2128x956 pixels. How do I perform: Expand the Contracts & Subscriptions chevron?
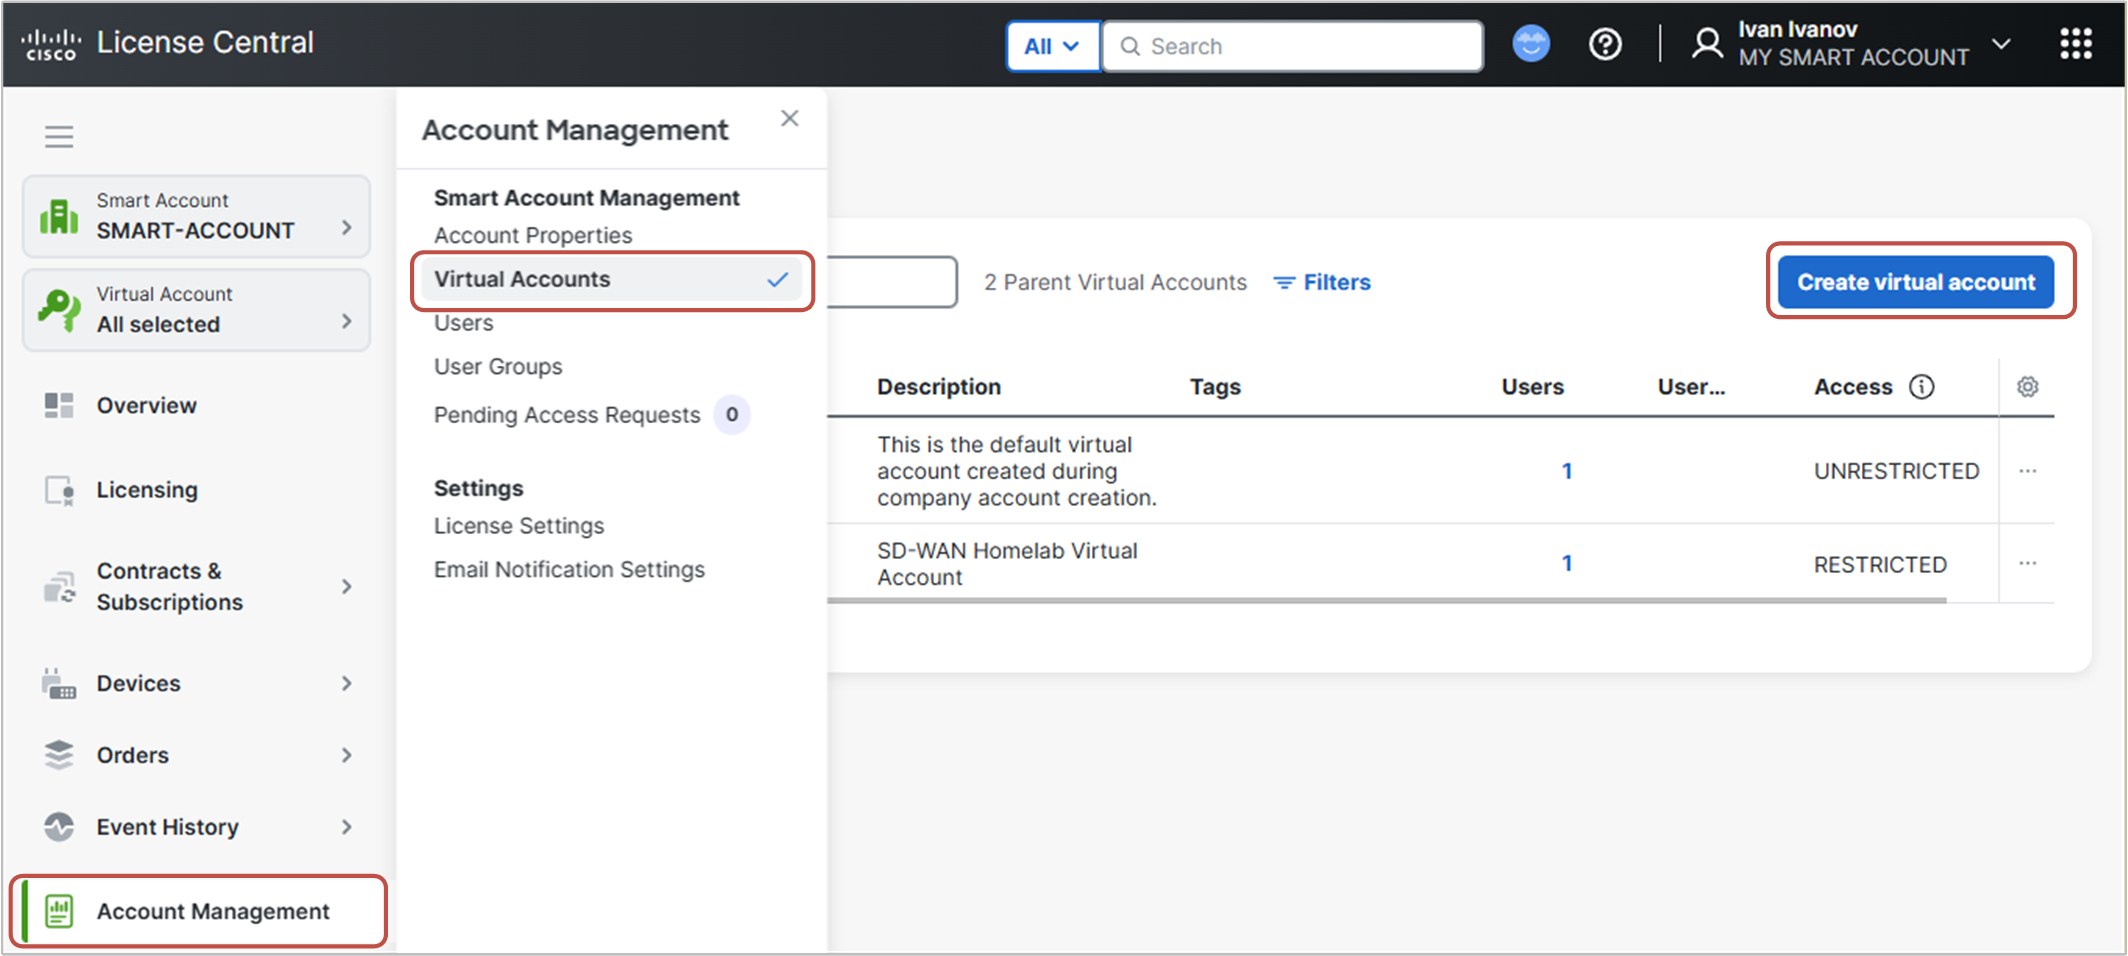[x=346, y=586]
